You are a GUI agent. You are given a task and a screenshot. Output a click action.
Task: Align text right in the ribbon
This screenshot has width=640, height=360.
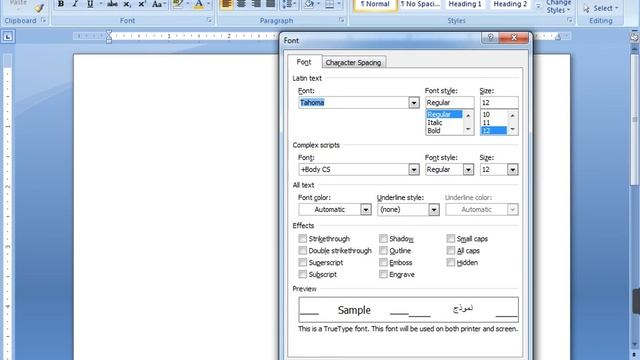point(256,4)
